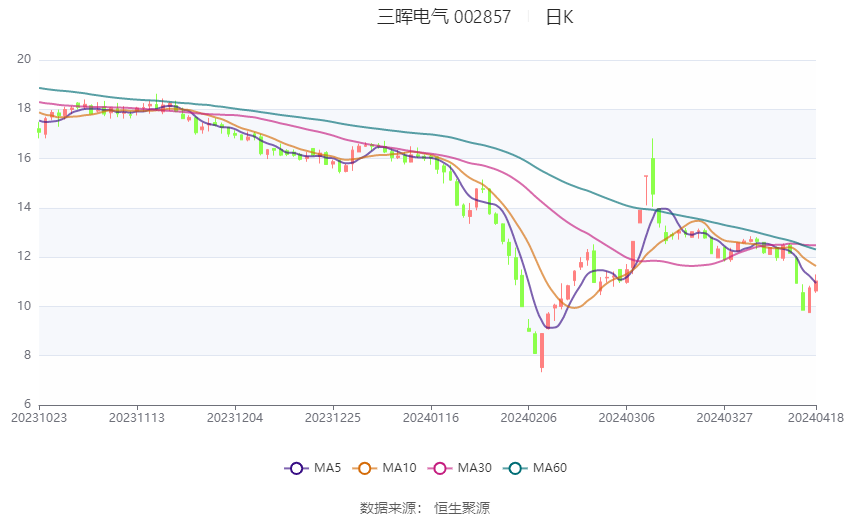Click the 20231225 date tick label
The width and height of the screenshot is (850, 516).
click(x=333, y=418)
